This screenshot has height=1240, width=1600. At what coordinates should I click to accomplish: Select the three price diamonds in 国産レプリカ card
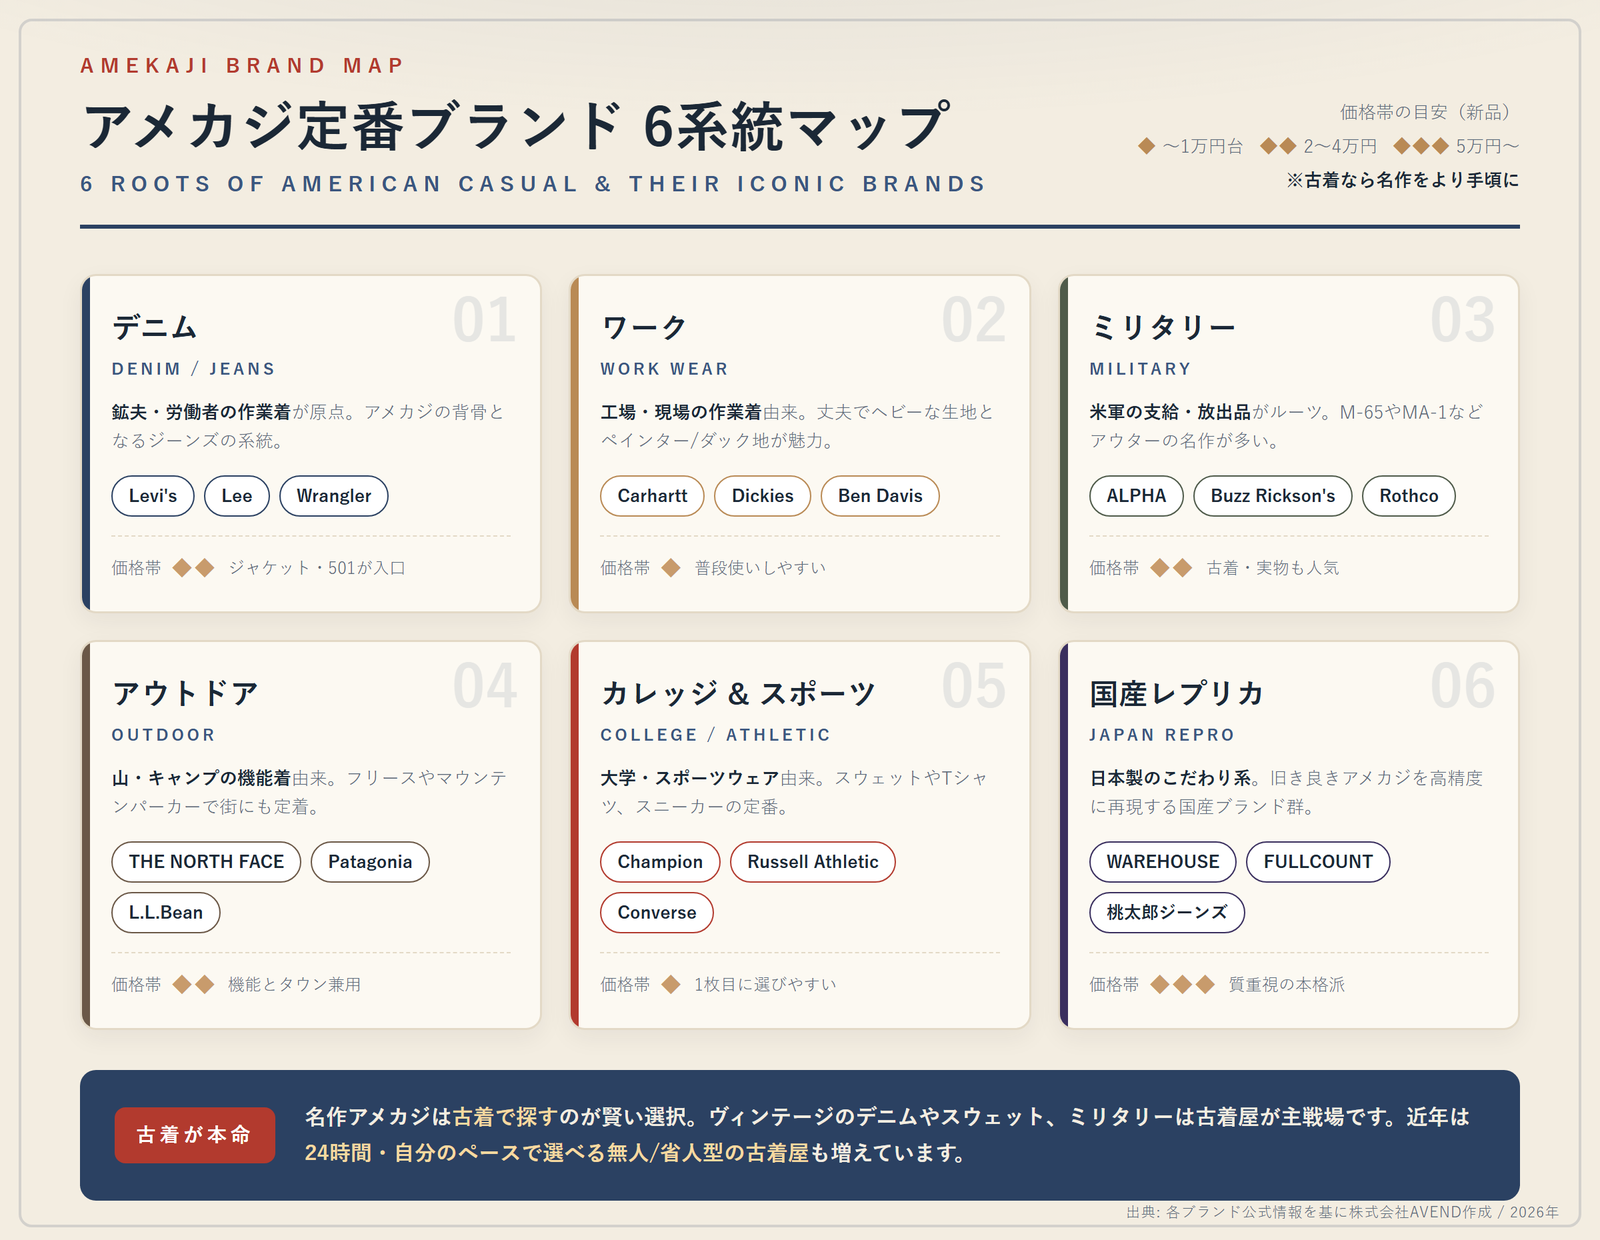pyautogui.click(x=1182, y=985)
